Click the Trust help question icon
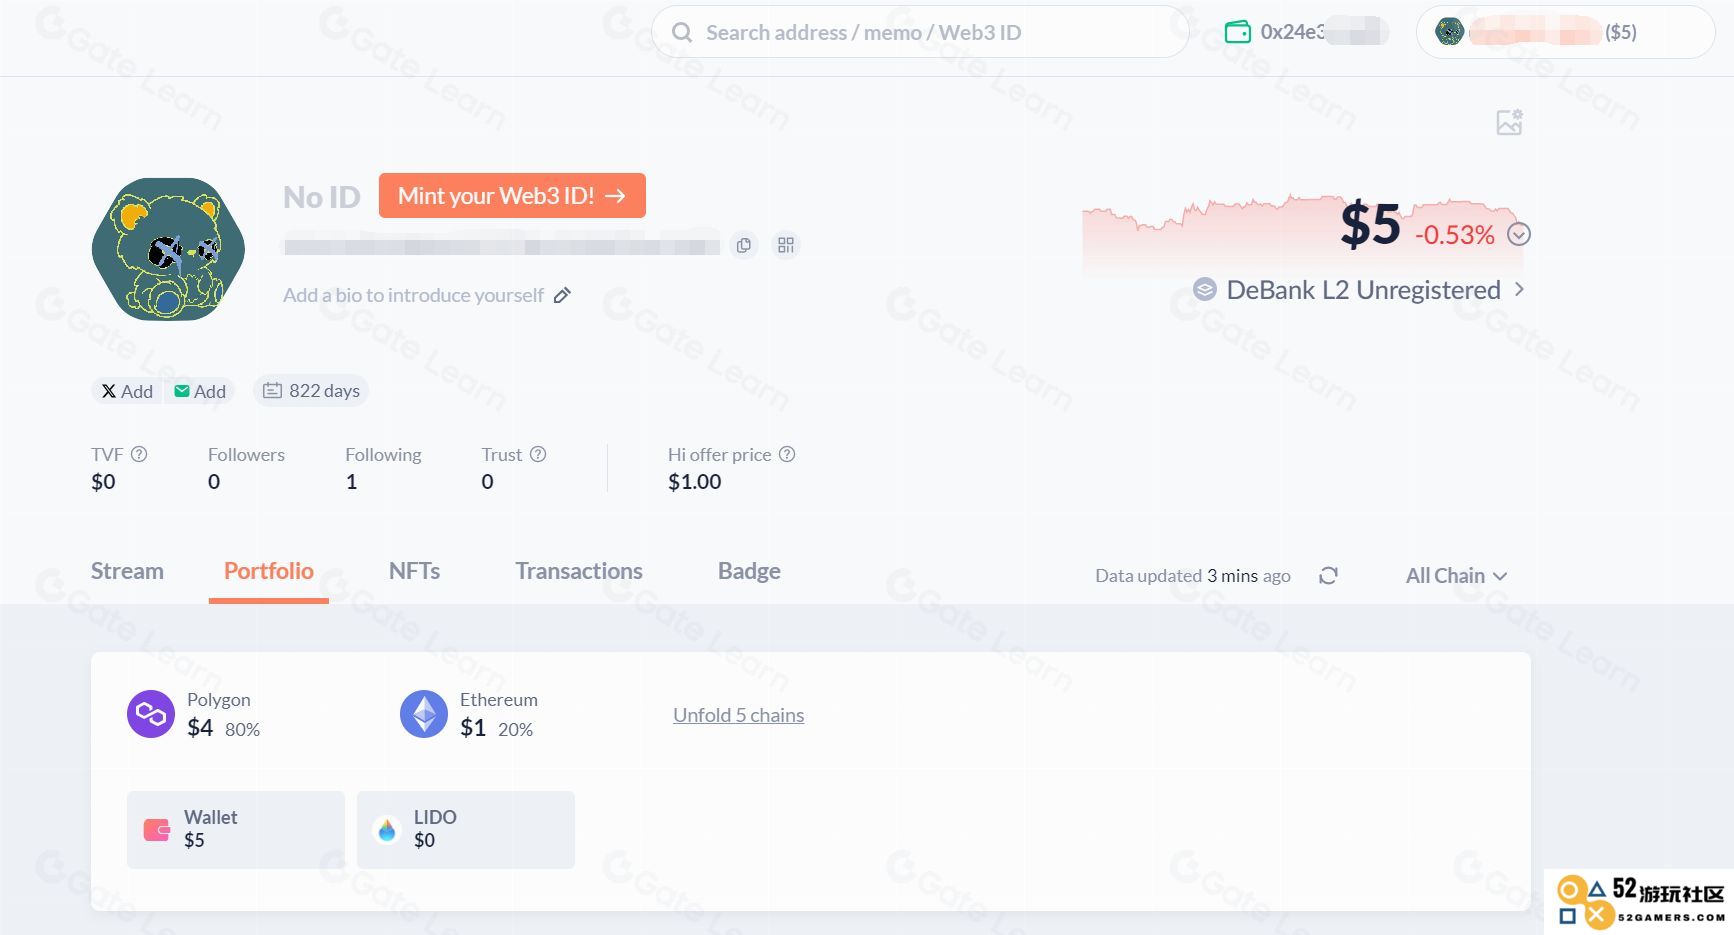Viewport: 1734px width, 935px height. point(538,454)
